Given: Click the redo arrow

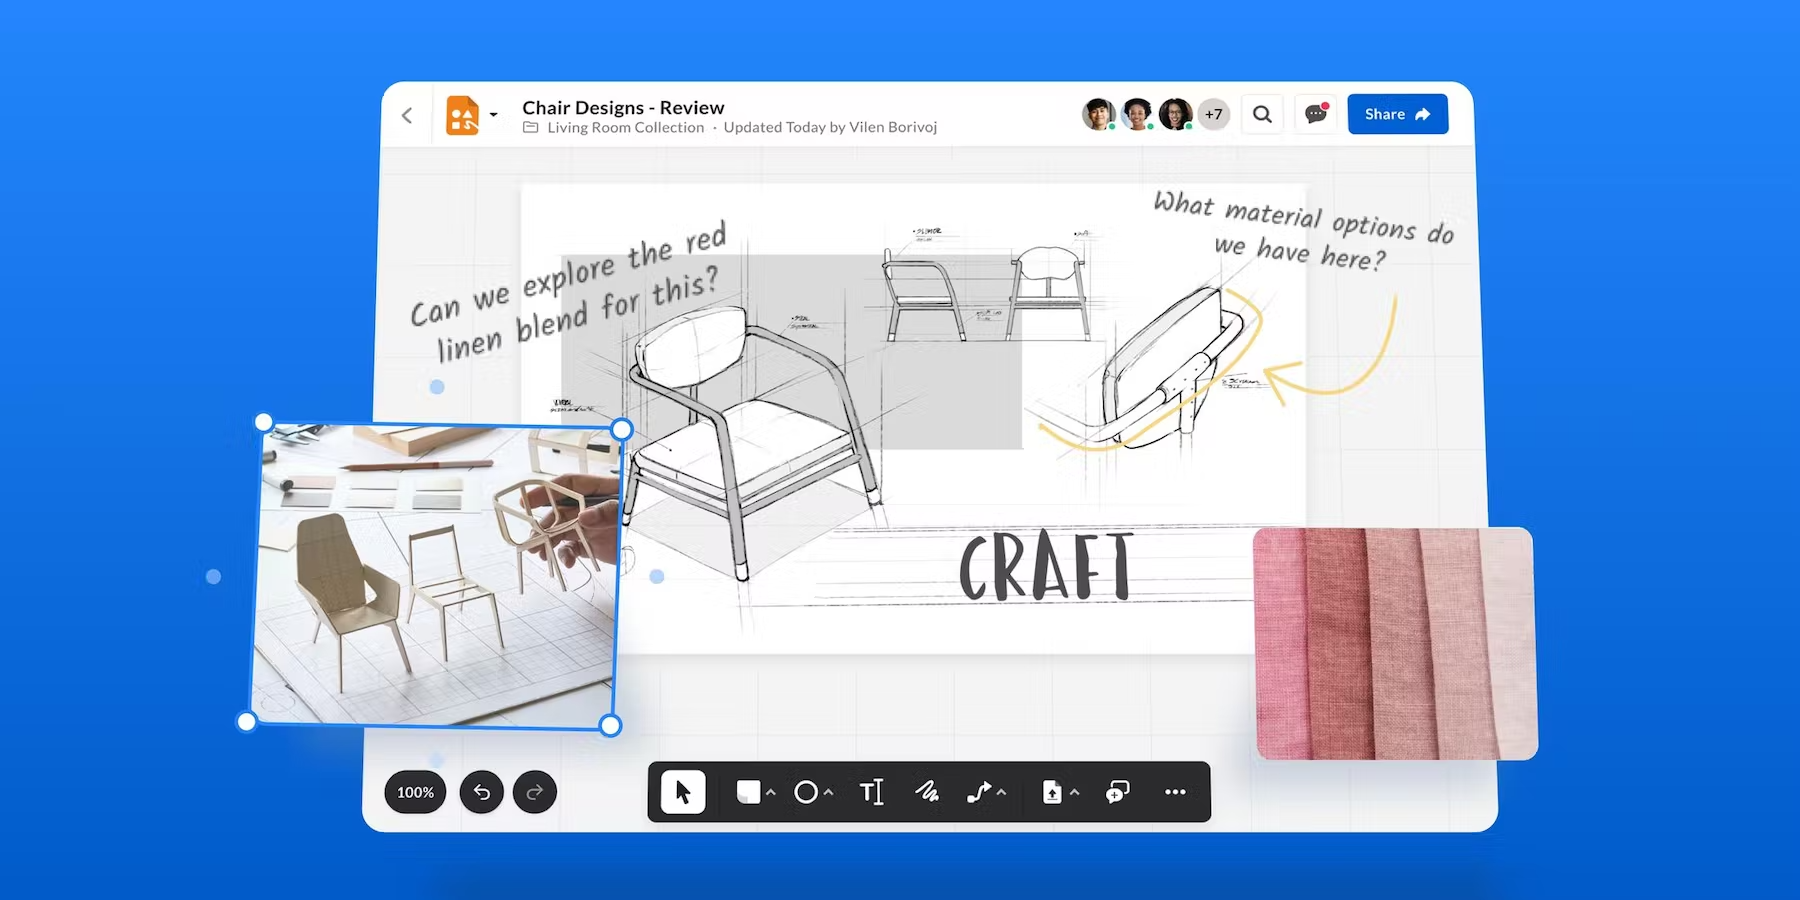Looking at the screenshot, I should (535, 792).
